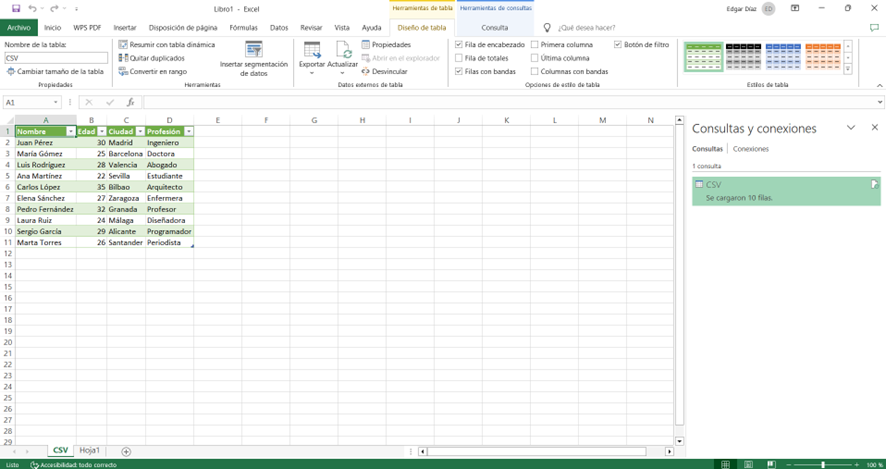Open the Profesión column filter dropdown
886x469 pixels.
point(189,132)
